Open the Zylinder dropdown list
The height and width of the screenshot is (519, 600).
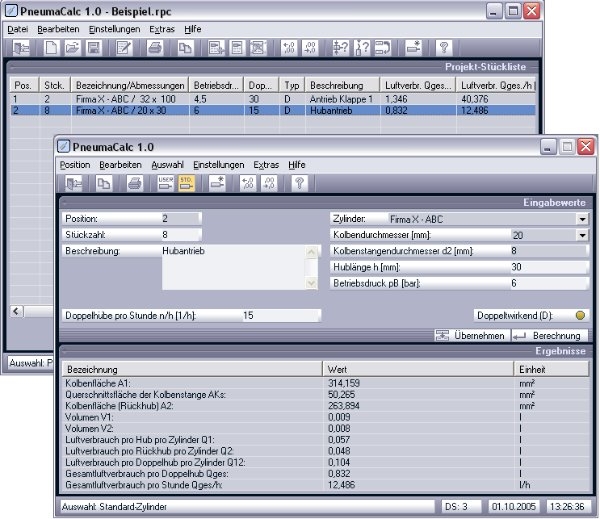(x=582, y=218)
